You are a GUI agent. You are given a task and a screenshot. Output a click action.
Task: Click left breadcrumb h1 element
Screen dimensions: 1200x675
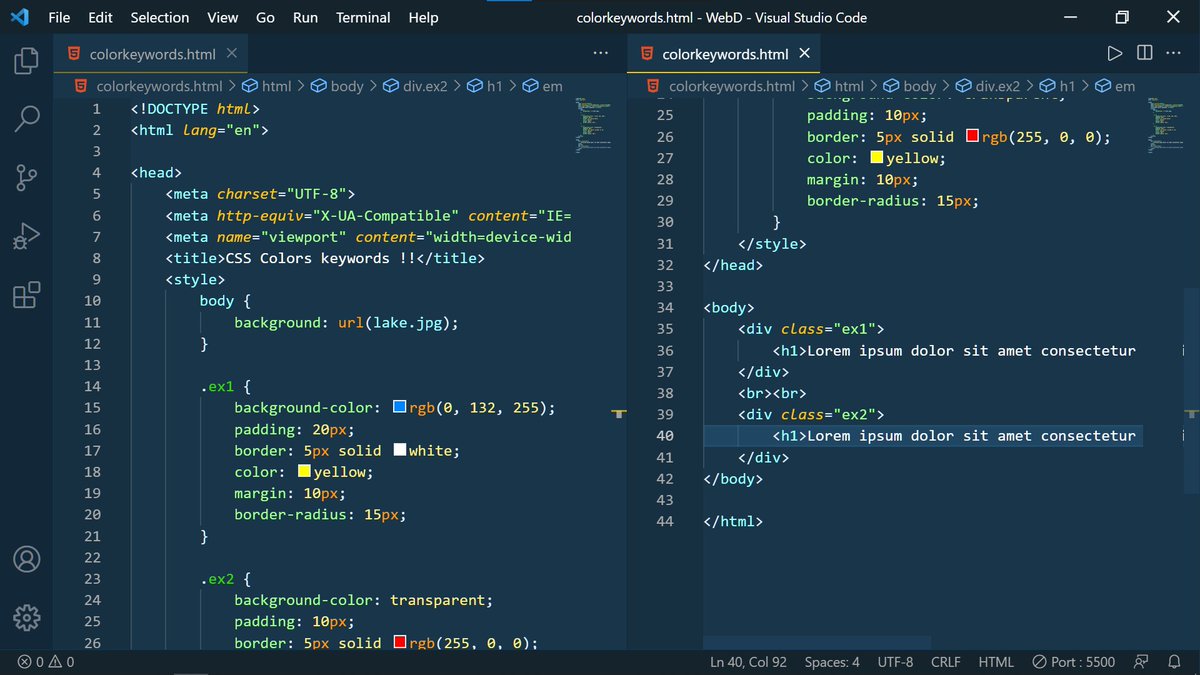(x=486, y=86)
